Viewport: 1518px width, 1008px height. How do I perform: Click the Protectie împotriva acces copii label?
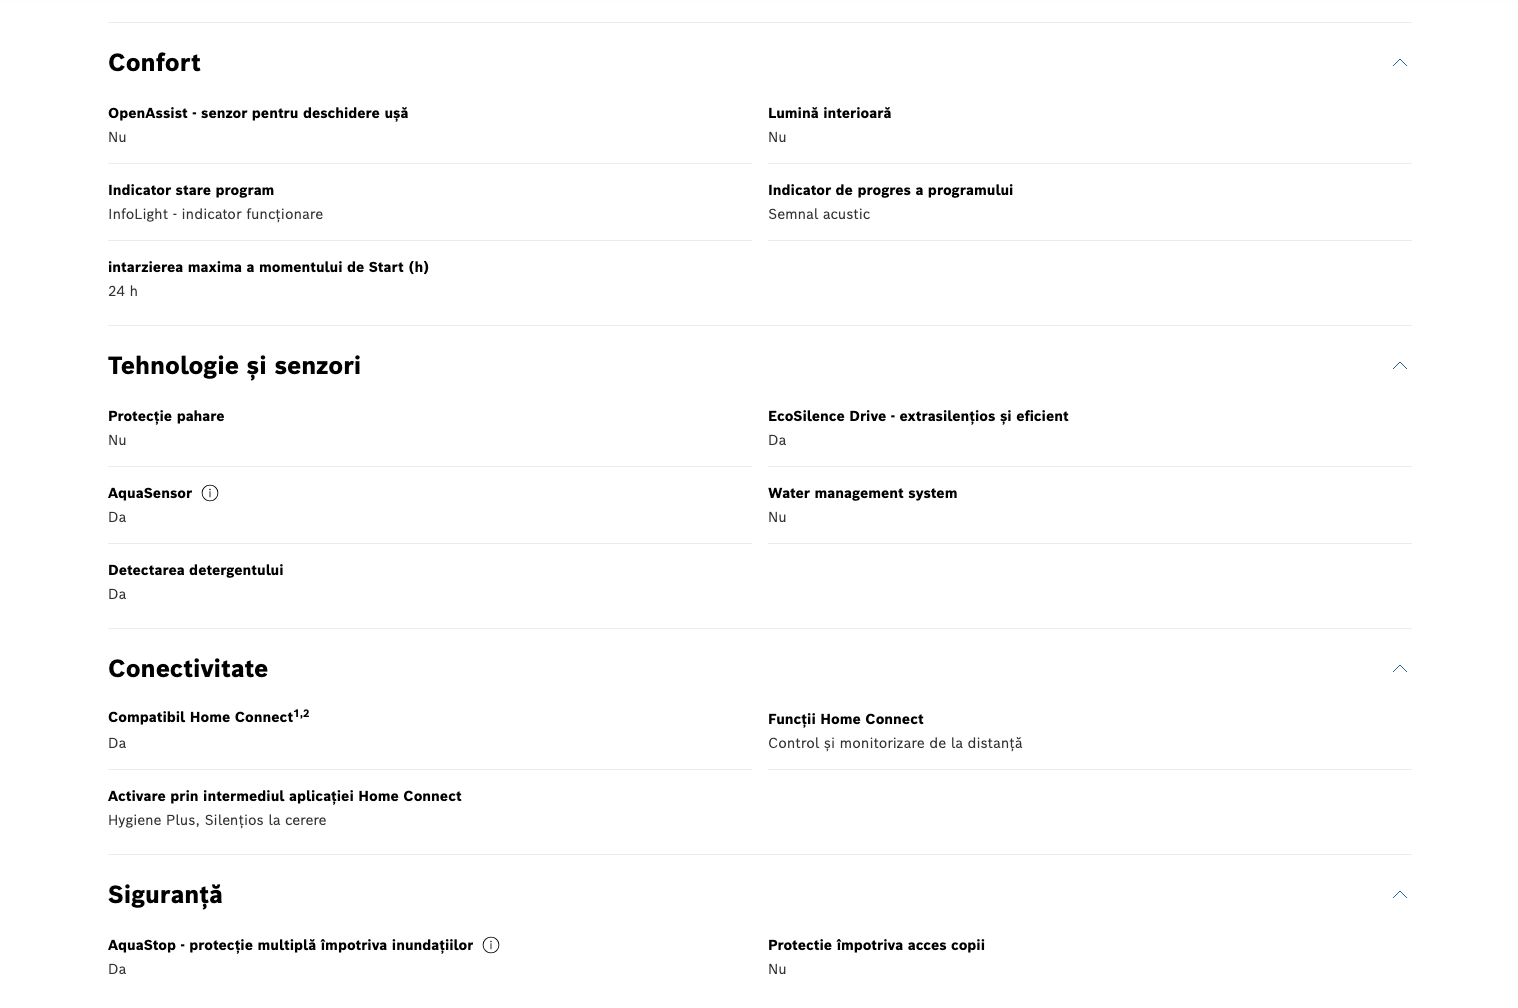click(x=876, y=945)
